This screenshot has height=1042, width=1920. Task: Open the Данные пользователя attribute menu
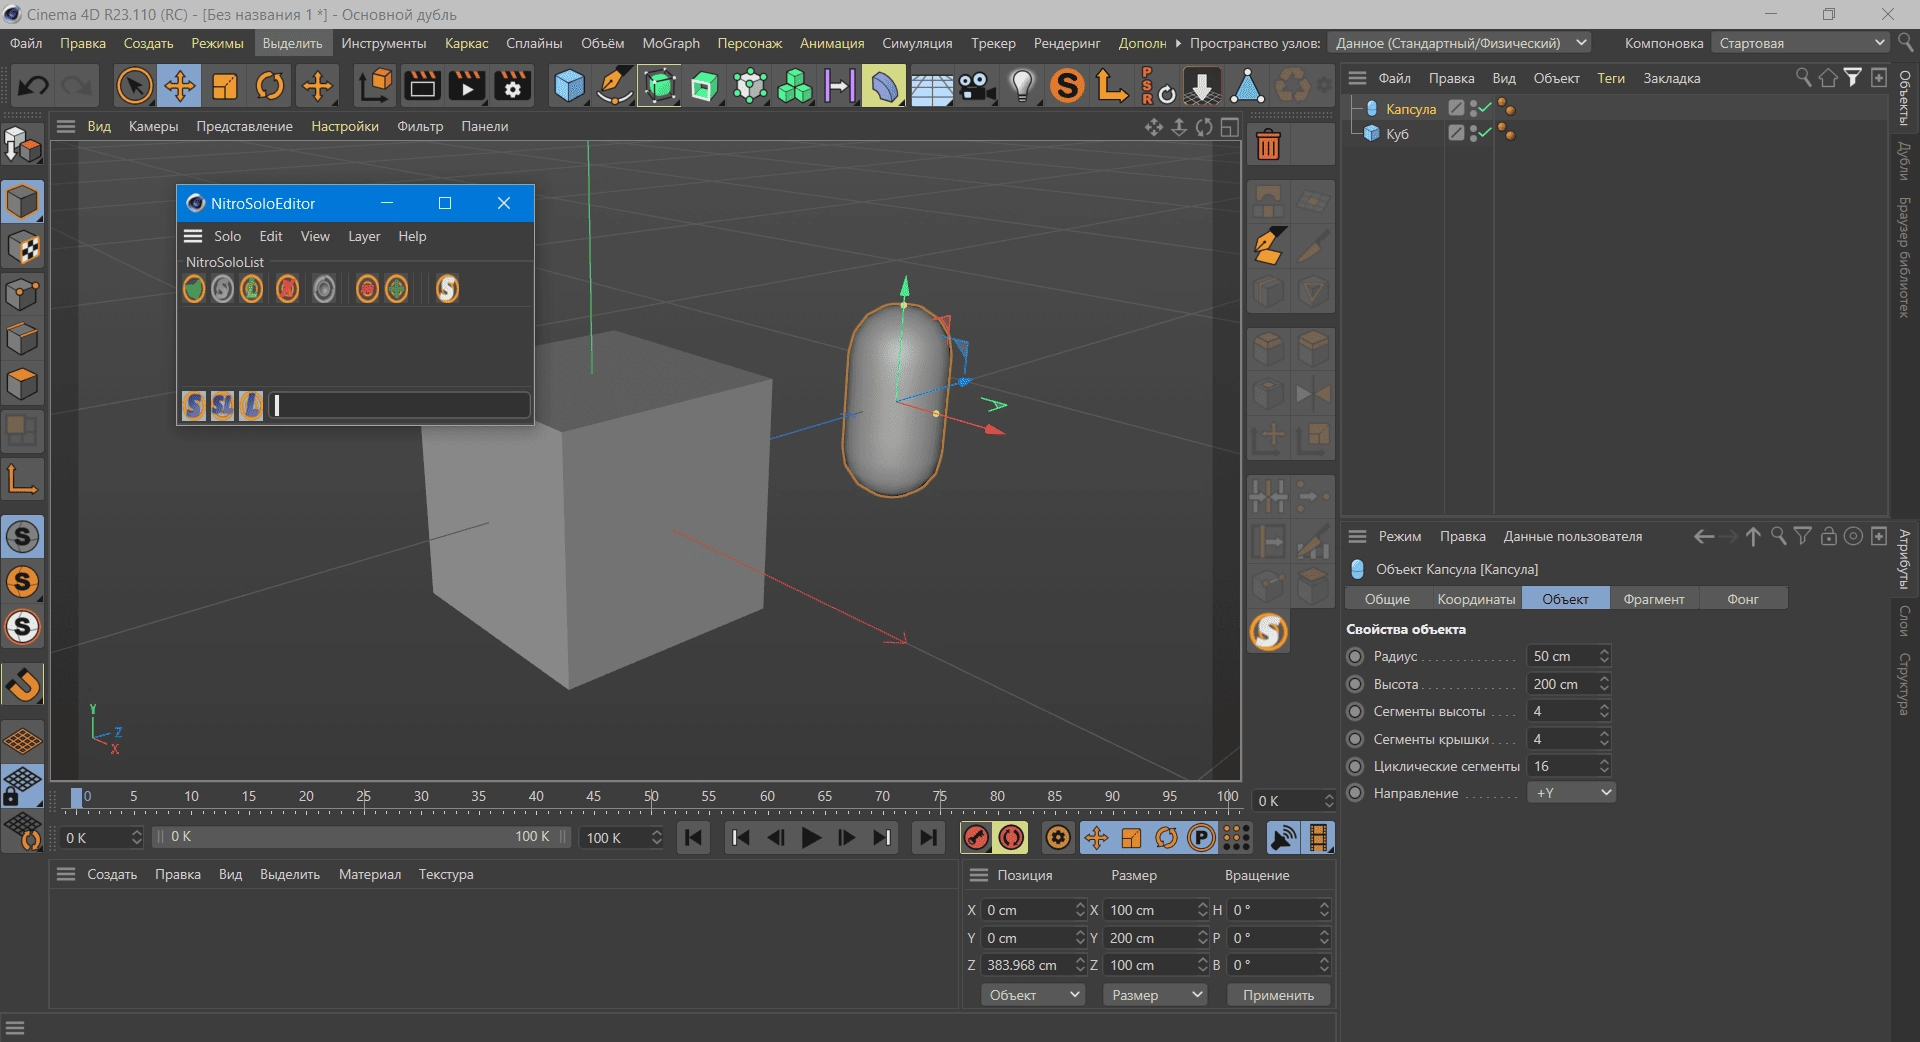[x=1572, y=536]
